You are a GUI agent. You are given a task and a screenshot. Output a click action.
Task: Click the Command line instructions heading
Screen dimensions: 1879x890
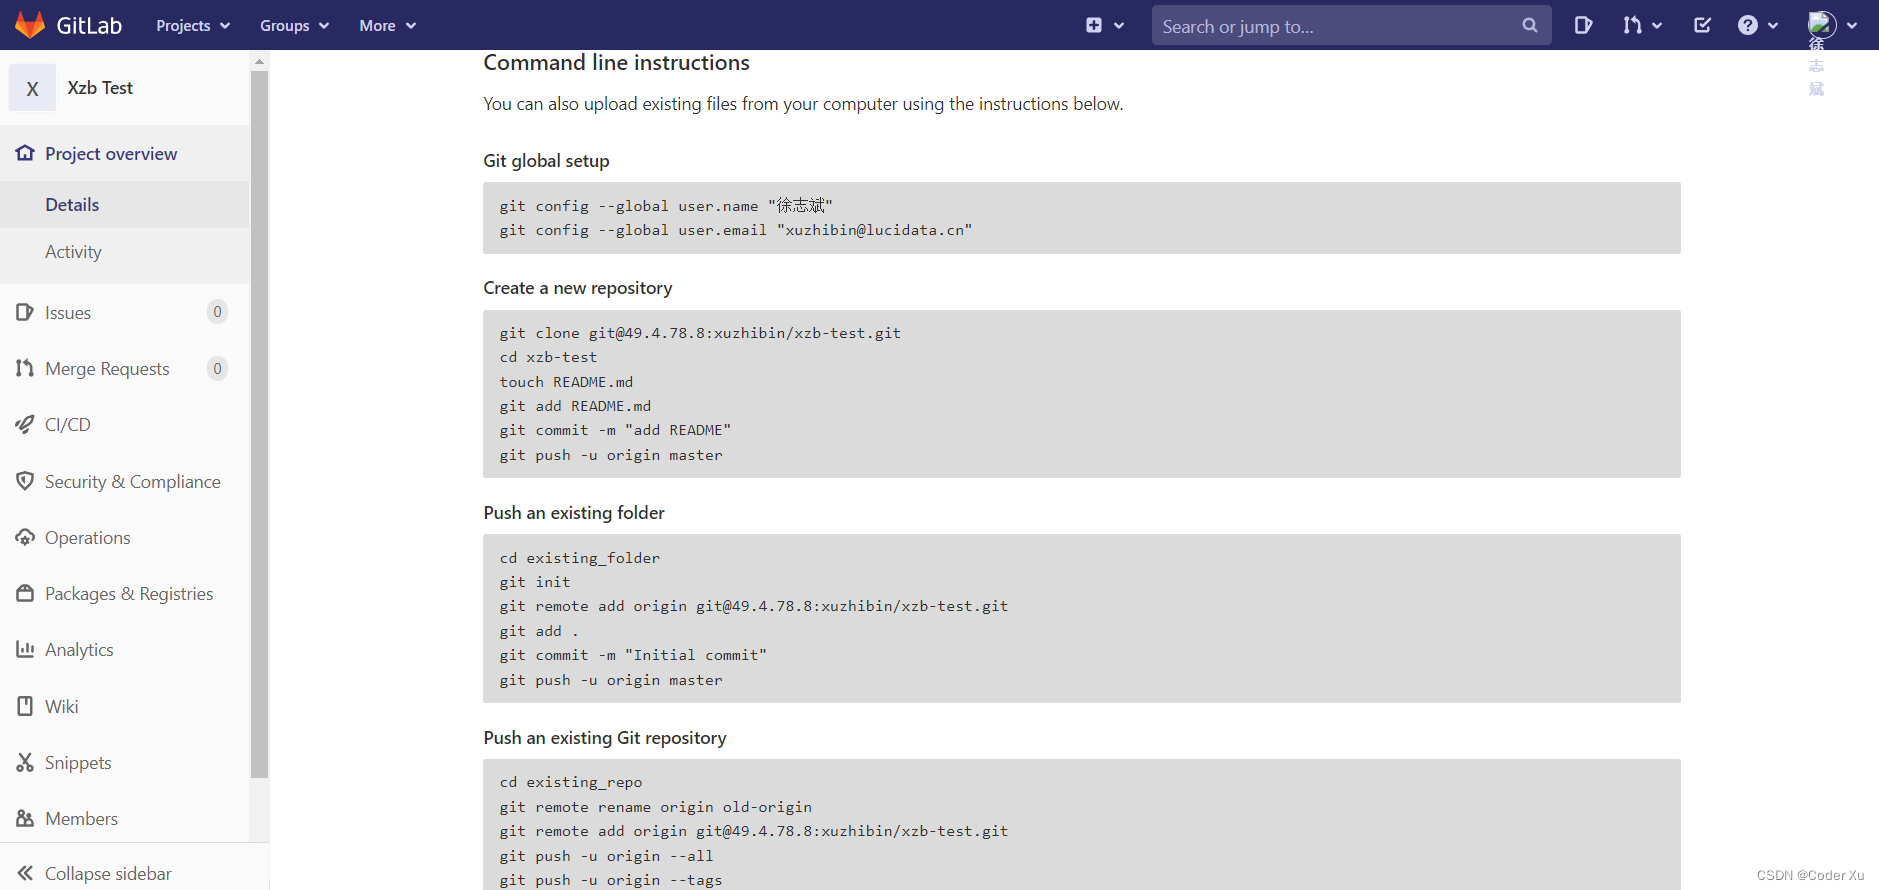click(x=616, y=62)
